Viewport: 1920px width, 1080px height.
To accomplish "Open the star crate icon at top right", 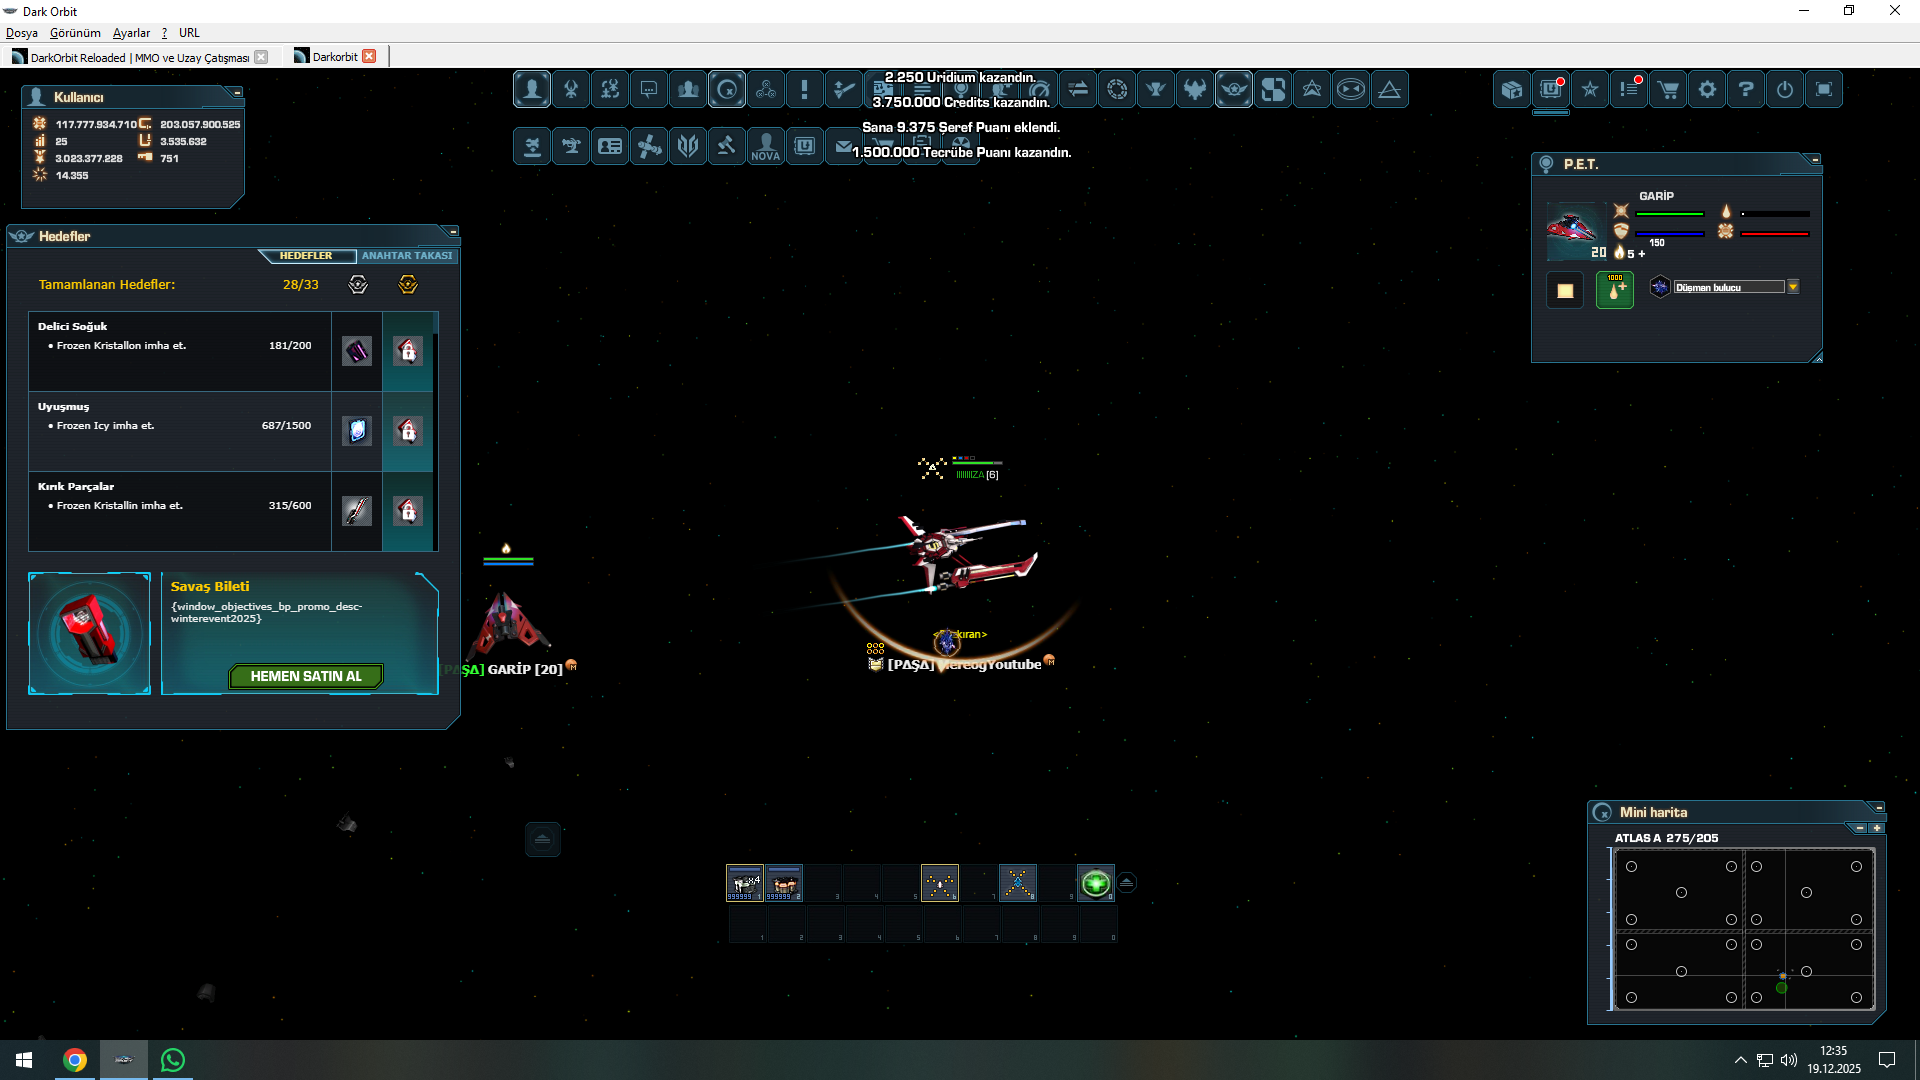I will (x=1512, y=90).
